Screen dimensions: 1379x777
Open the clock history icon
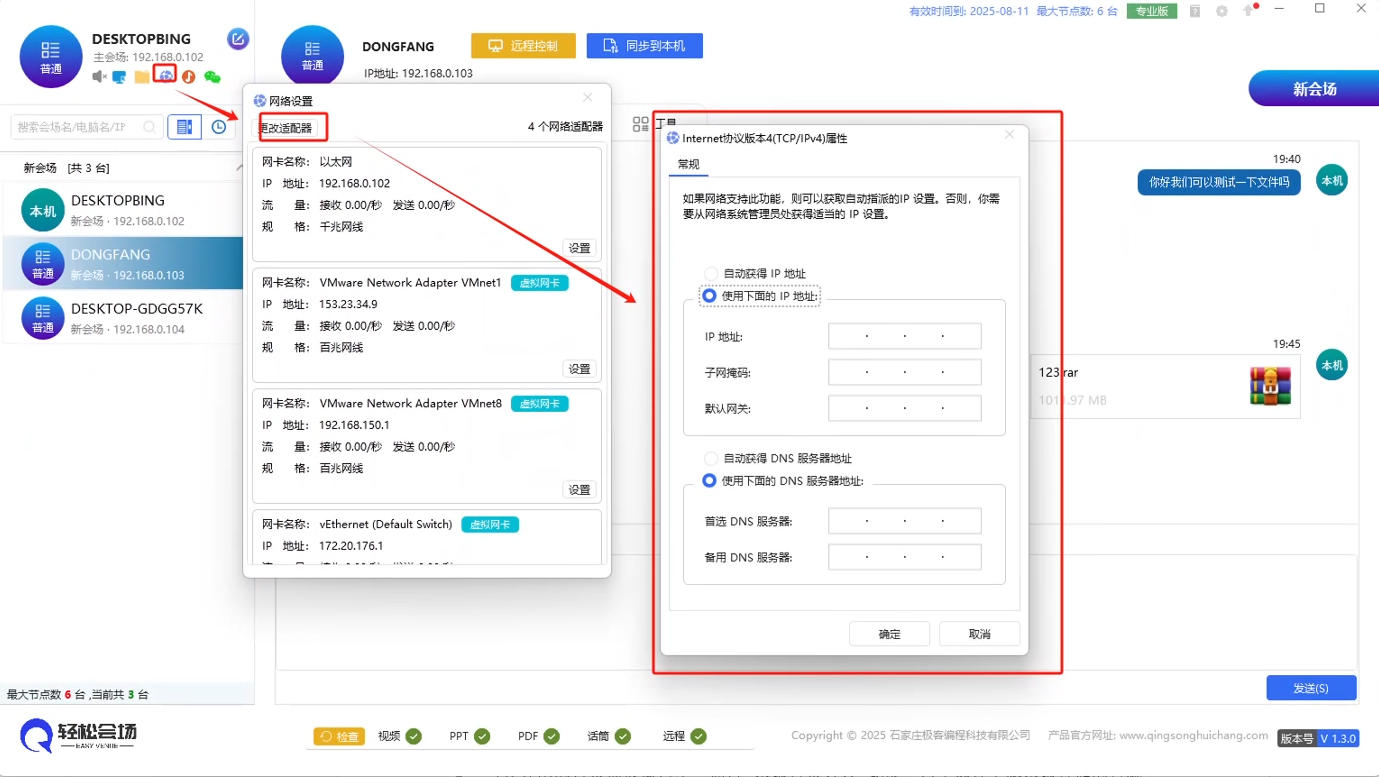[x=218, y=127]
